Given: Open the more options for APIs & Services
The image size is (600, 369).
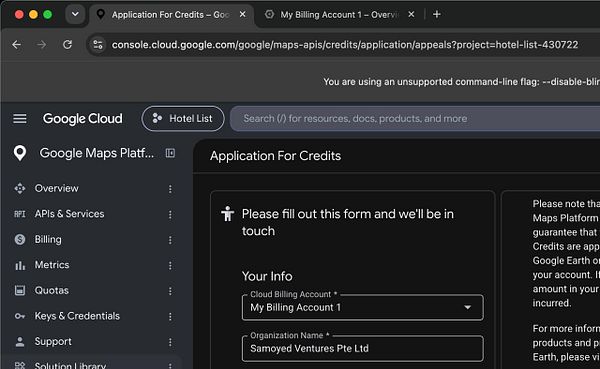Looking at the screenshot, I should tap(170, 214).
